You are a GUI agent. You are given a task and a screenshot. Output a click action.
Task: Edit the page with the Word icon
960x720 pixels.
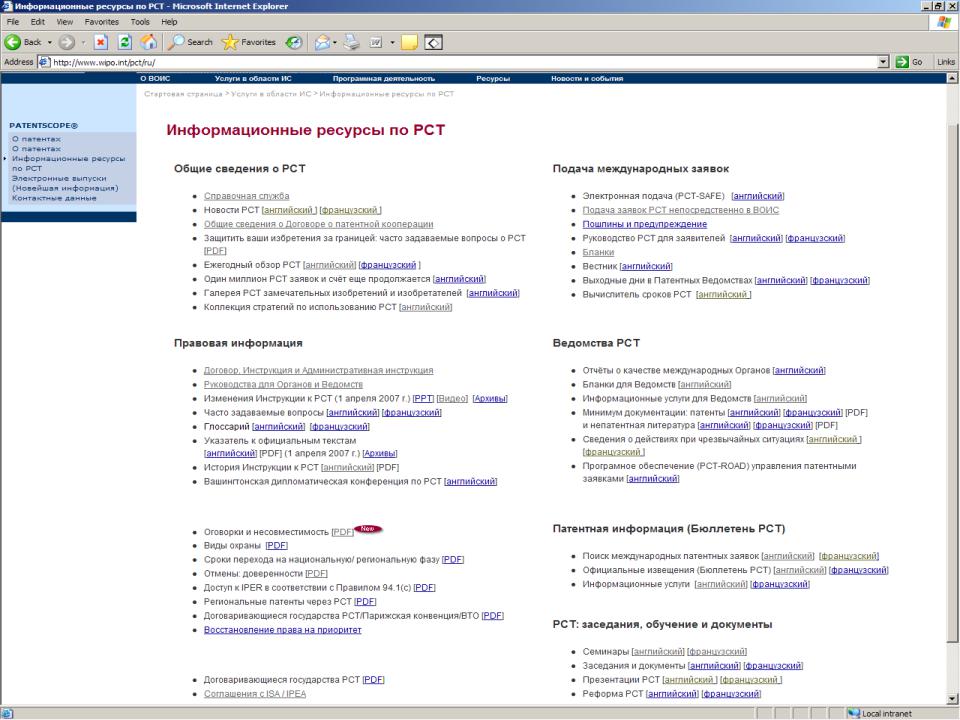coord(375,42)
